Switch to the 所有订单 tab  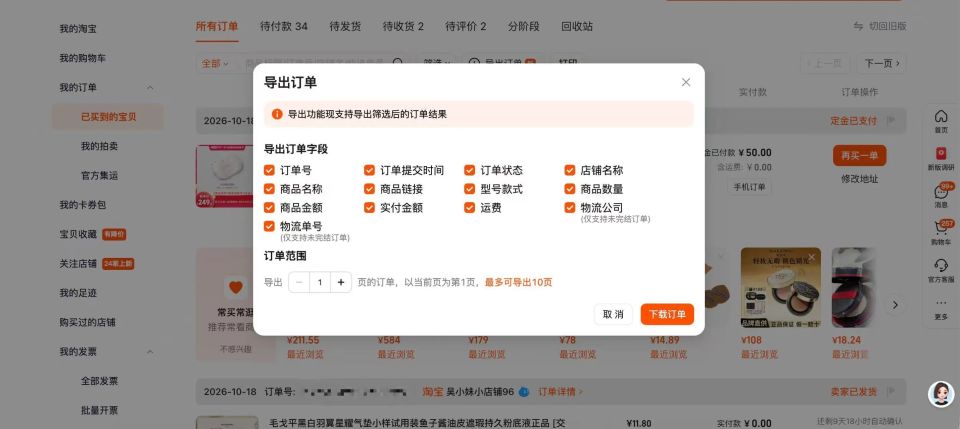tap(217, 26)
